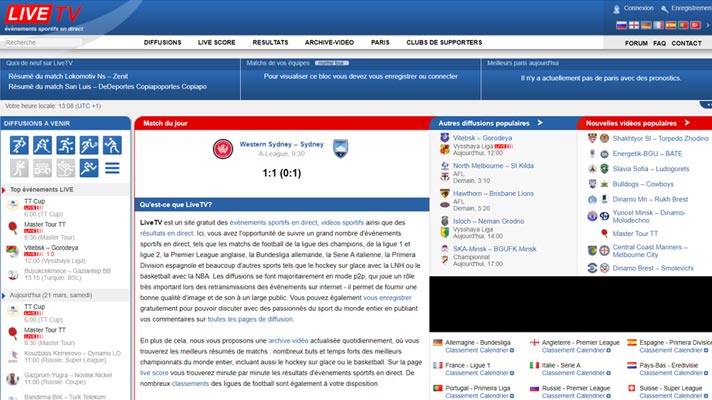The height and width of the screenshot is (400, 712).
Task: Open the CONTACT page
Action: click(x=687, y=43)
